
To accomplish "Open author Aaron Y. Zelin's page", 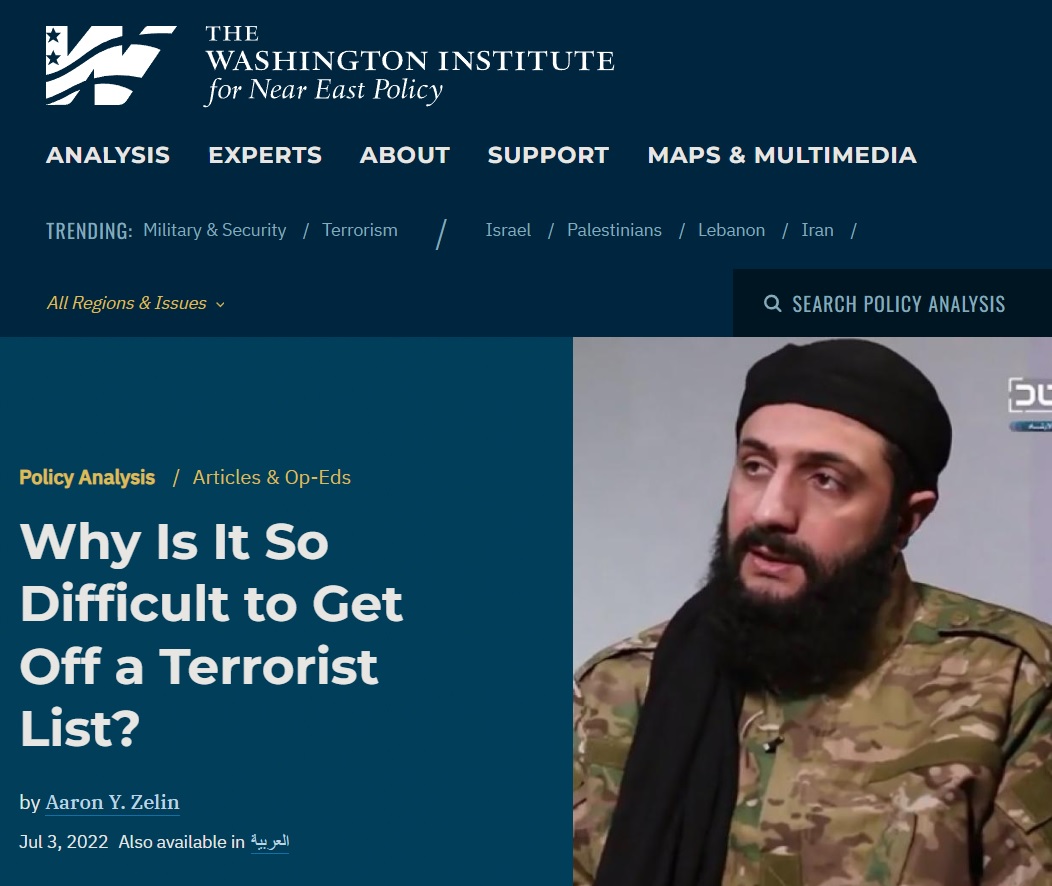I will (112, 802).
